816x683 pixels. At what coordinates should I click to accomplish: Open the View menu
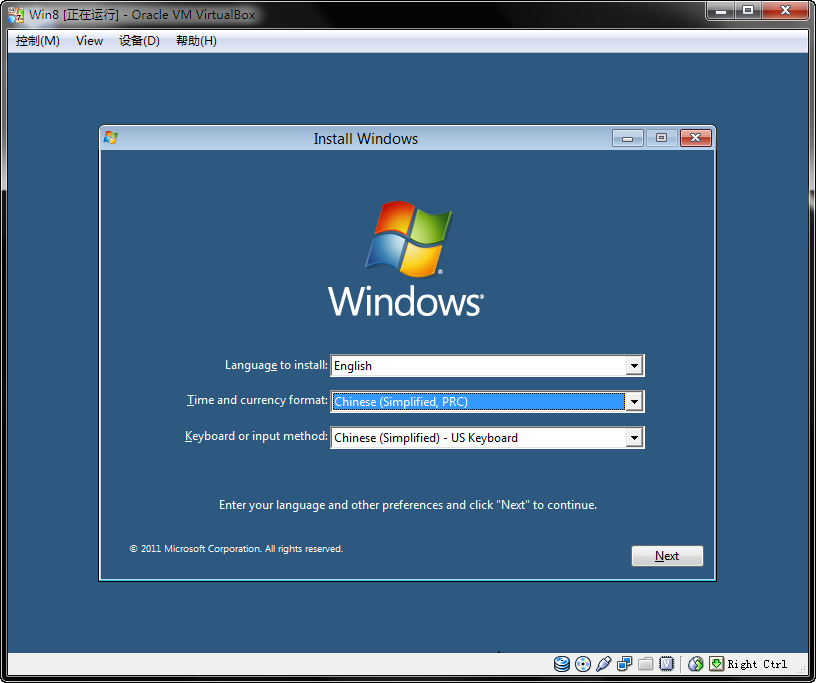(x=90, y=41)
